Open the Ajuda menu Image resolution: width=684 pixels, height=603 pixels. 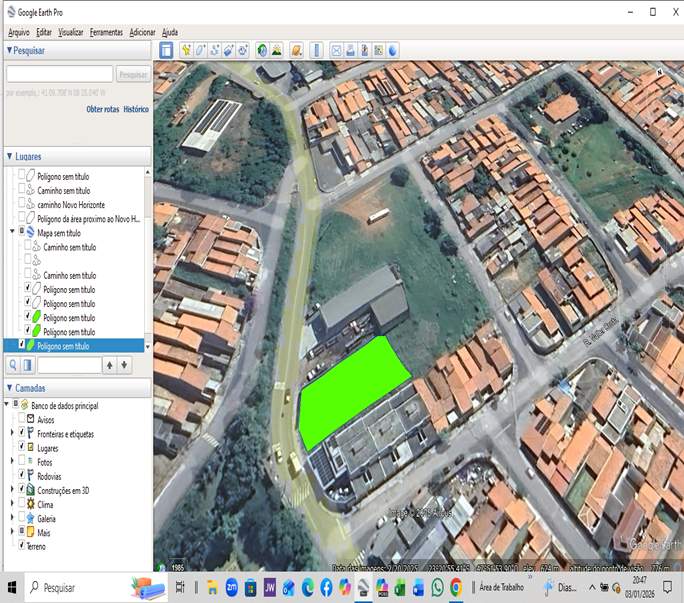tap(170, 32)
